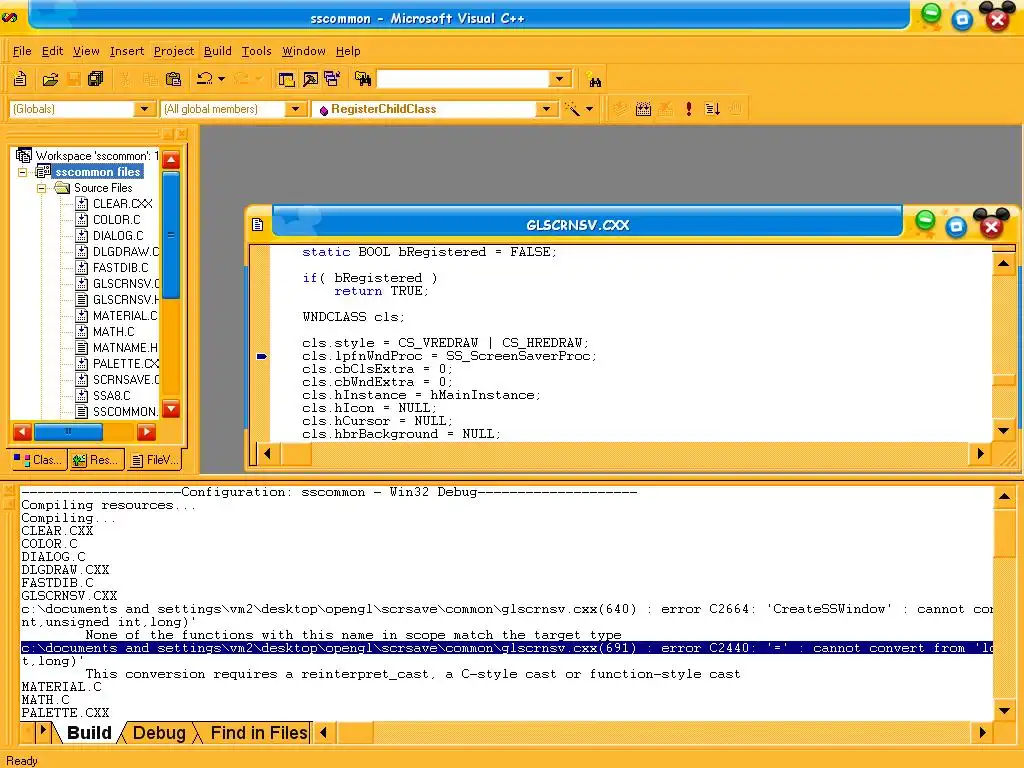Select DLGDRAW file in the tree
The width and height of the screenshot is (1024, 768).
[x=125, y=251]
